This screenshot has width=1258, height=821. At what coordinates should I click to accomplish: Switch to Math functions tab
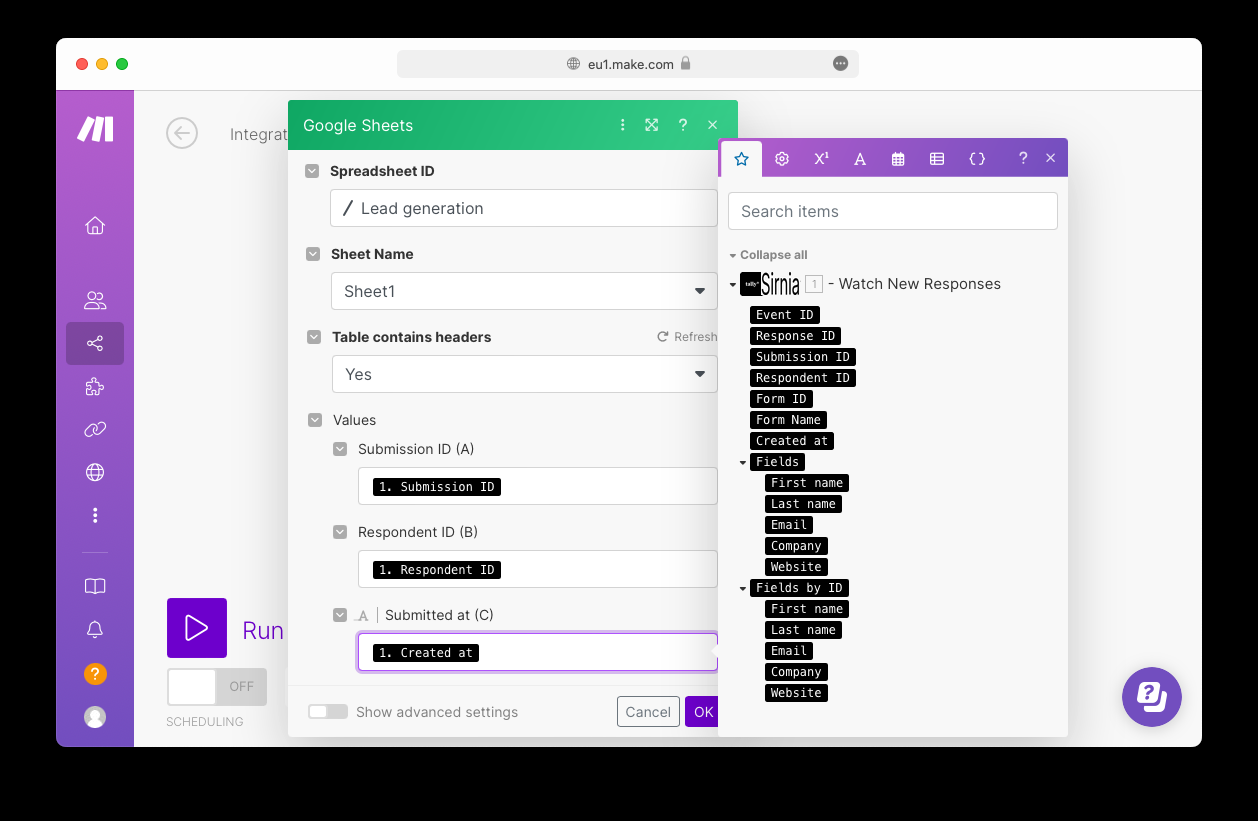click(x=821, y=158)
